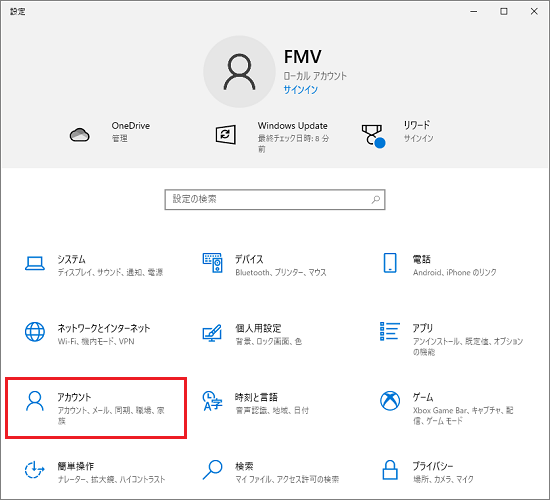The image size is (550, 500).
Task: Open デバイス via the keyboard icon
Action: [213, 263]
